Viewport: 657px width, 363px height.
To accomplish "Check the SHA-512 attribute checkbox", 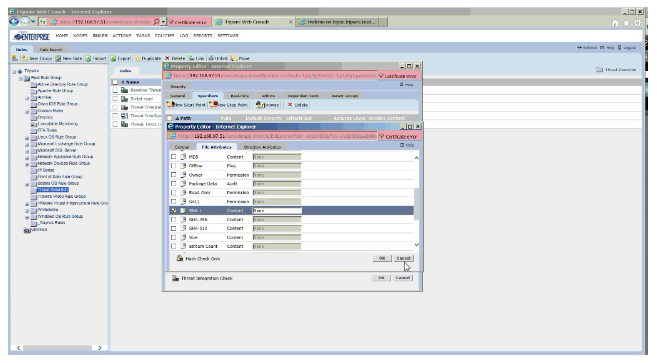I will click(173, 228).
